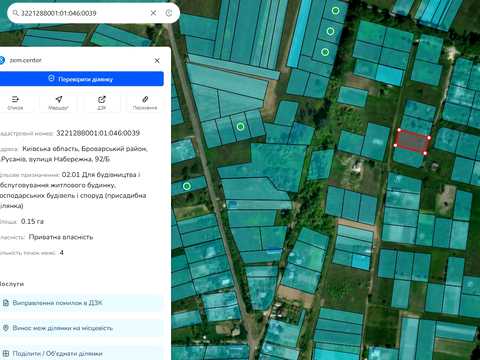Clear the search field with the X

[x=153, y=13]
